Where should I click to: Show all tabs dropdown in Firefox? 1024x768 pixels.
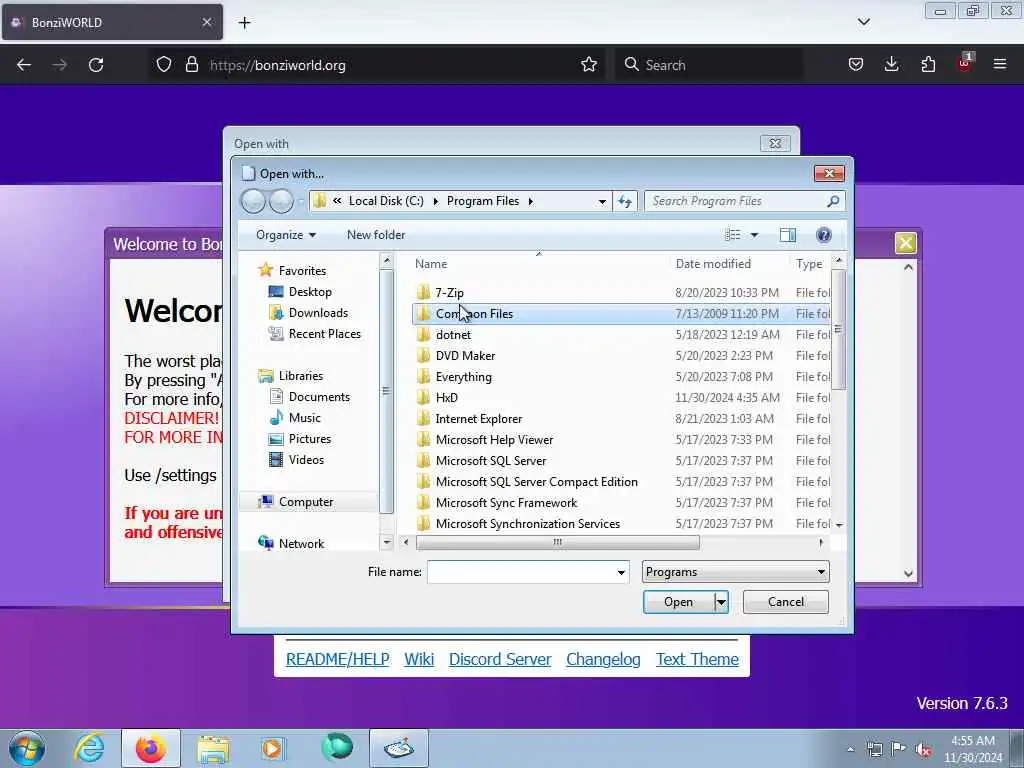(864, 22)
